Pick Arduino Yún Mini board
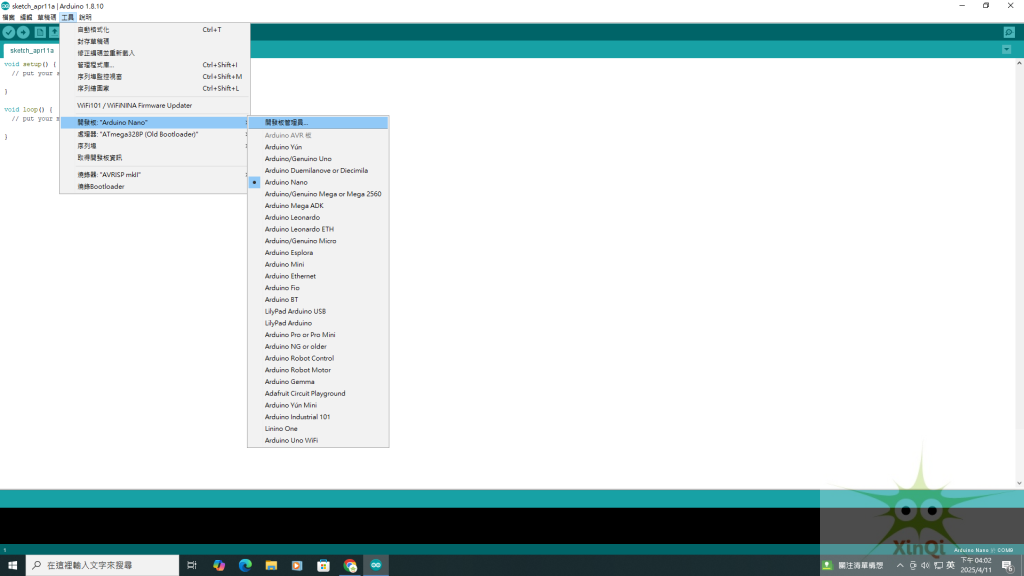 click(x=318, y=406)
